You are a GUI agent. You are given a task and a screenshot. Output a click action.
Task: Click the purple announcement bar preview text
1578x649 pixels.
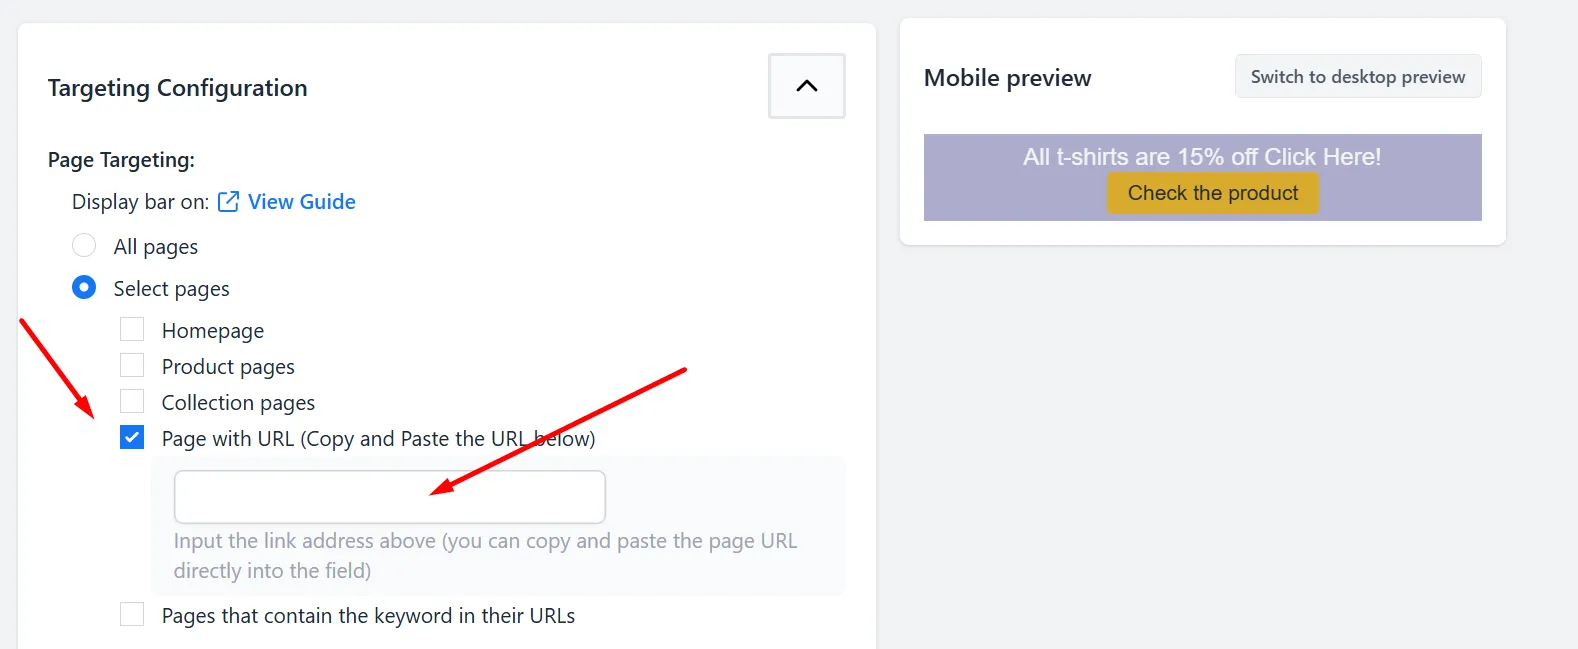(x=1202, y=157)
